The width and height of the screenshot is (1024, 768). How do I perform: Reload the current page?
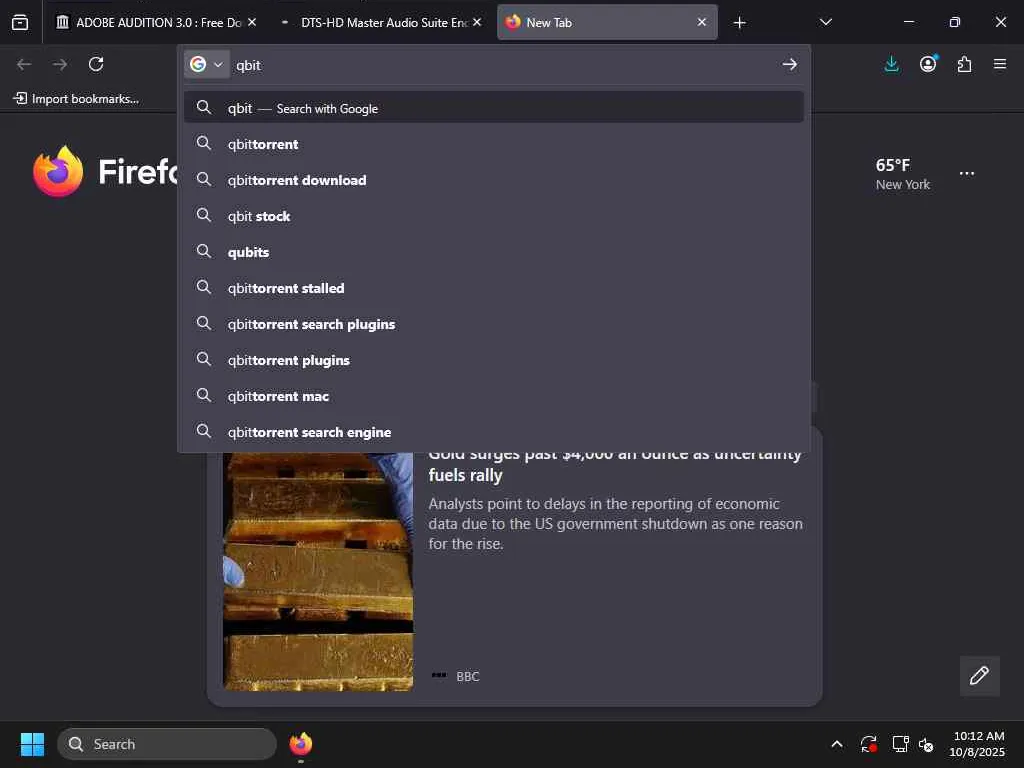(x=96, y=64)
